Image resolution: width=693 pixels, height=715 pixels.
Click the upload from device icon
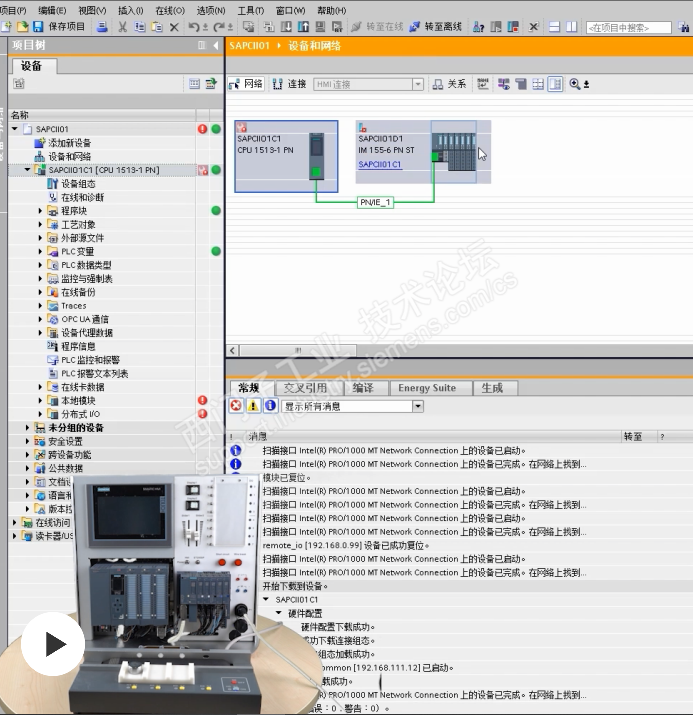pos(303,27)
